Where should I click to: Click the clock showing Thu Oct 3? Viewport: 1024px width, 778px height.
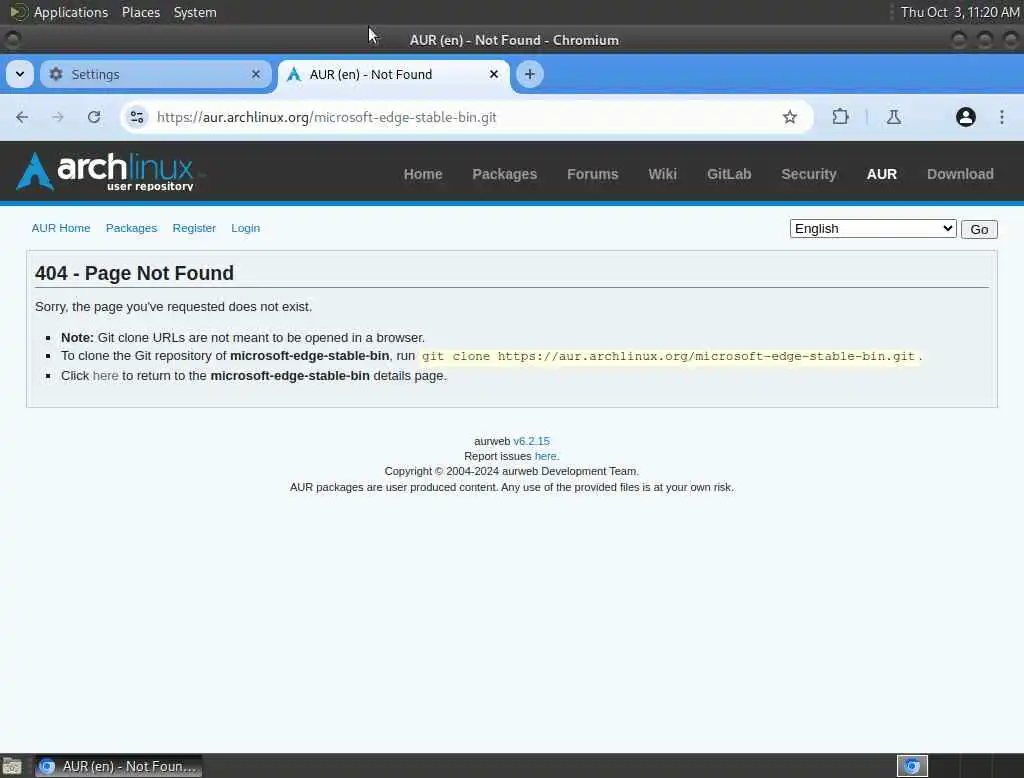tap(959, 12)
